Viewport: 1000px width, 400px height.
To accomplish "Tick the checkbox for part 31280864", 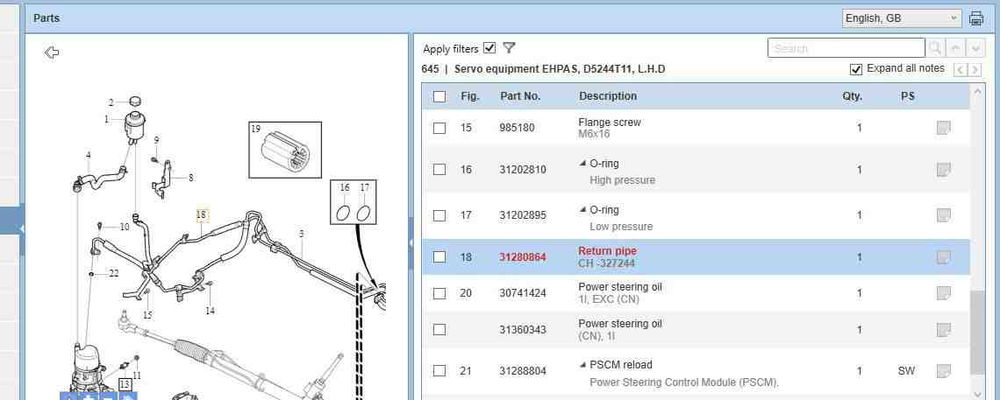I will point(439,257).
